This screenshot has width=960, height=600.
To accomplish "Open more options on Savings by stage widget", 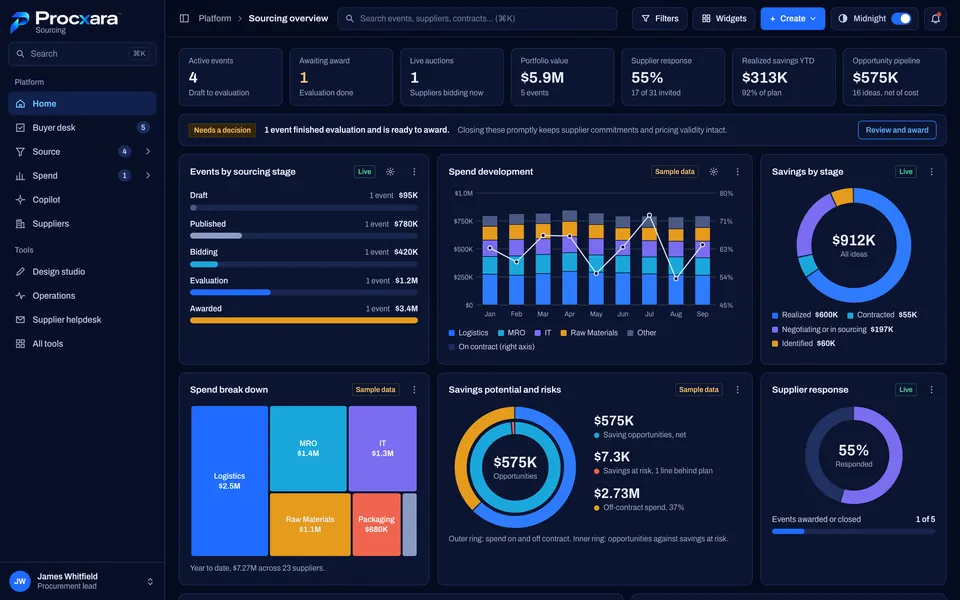I will click(931, 171).
